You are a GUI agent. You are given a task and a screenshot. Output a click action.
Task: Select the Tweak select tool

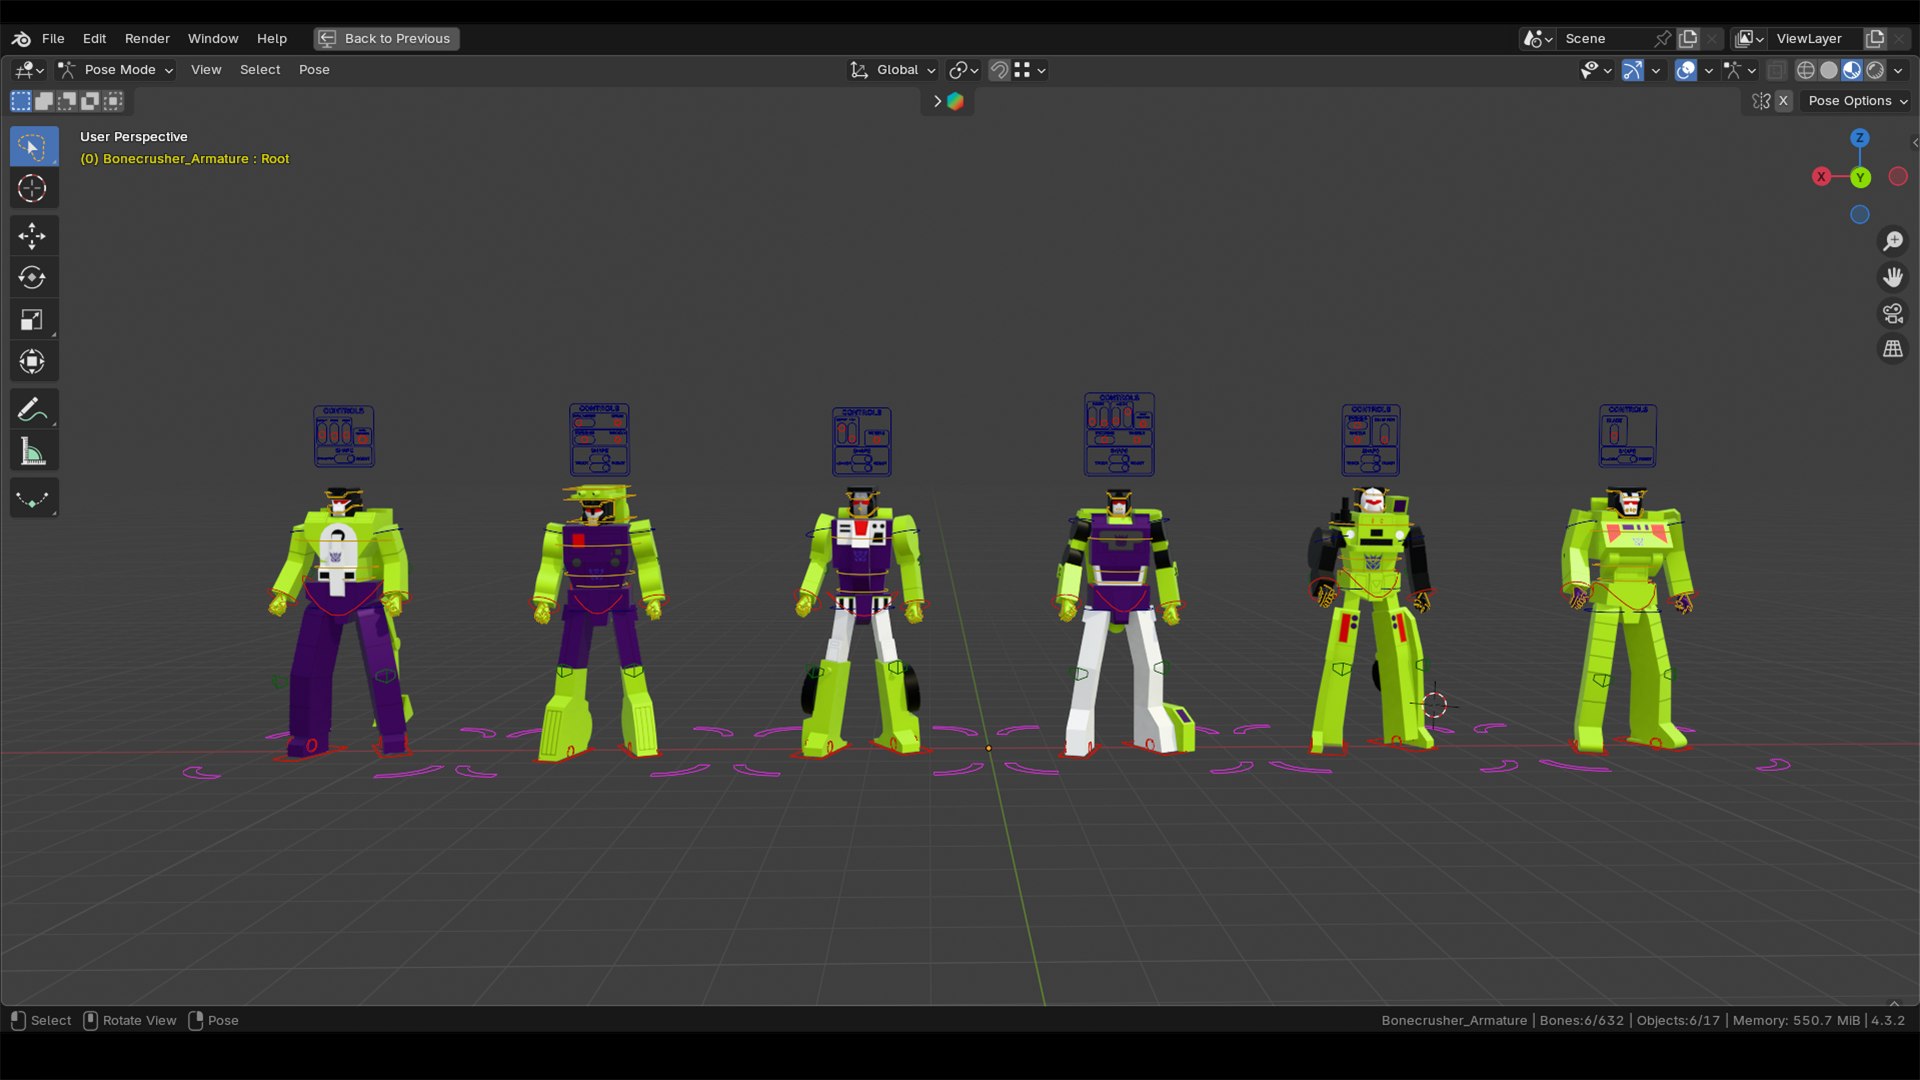point(33,147)
